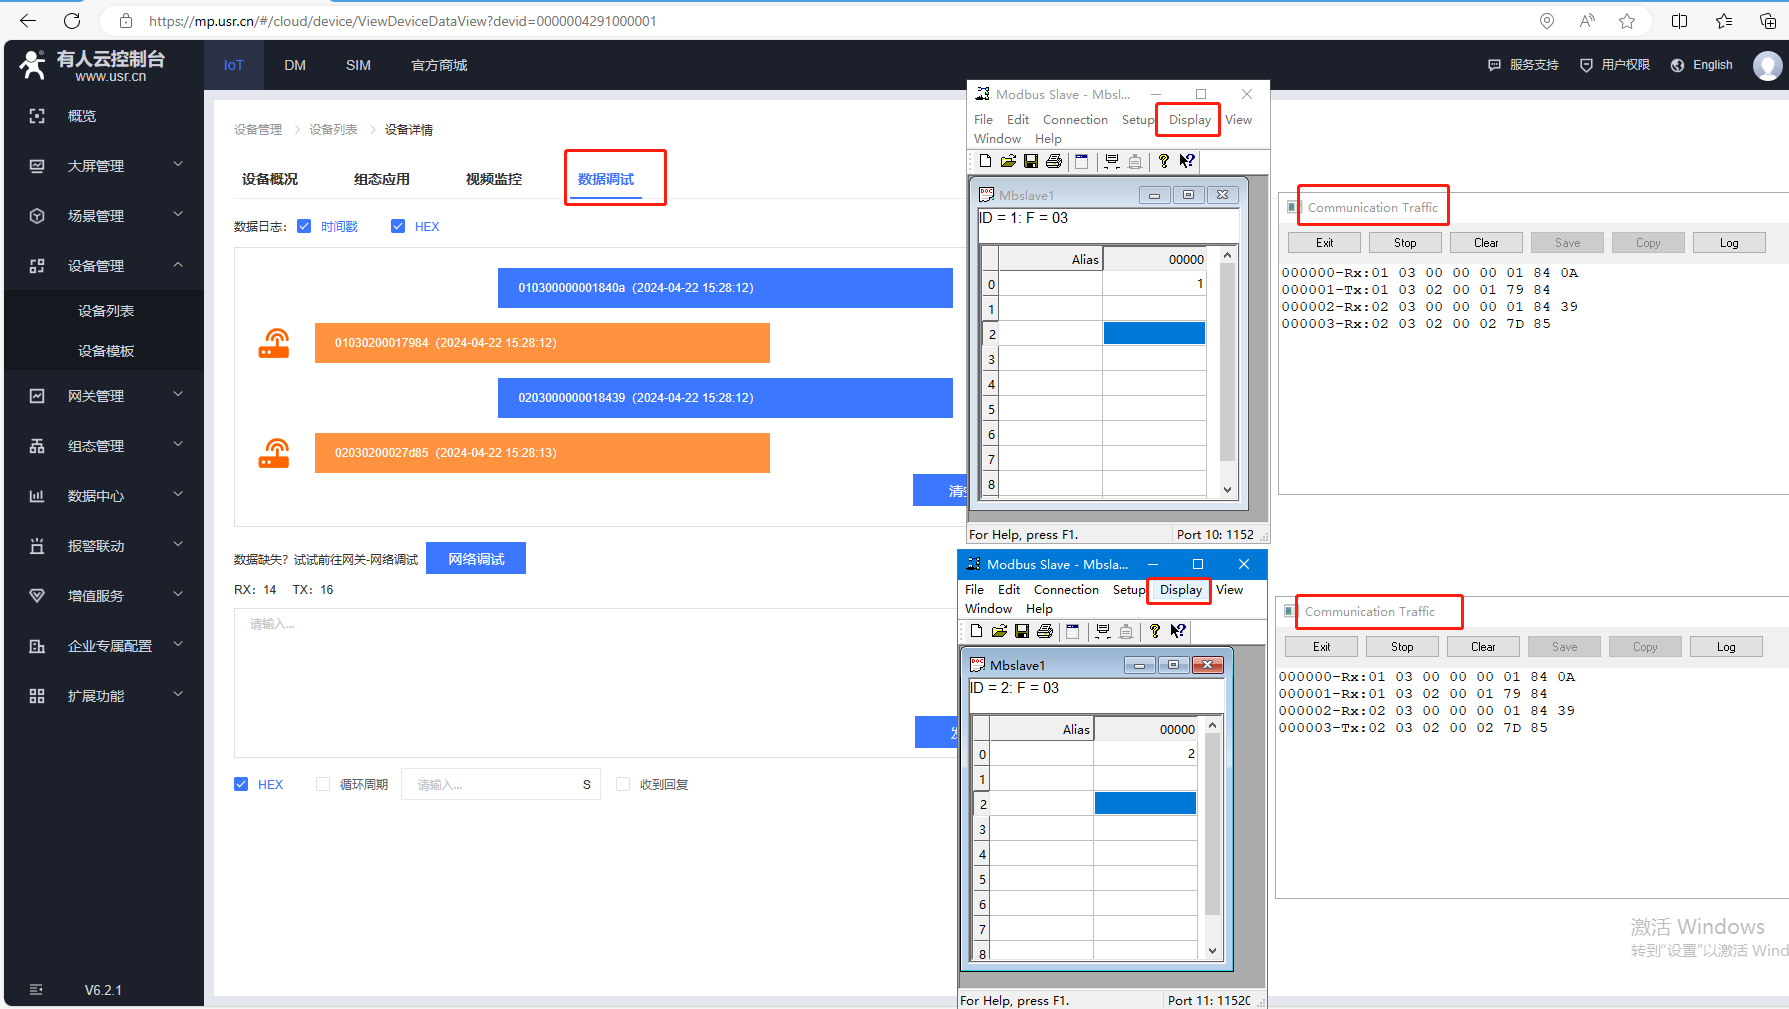Image resolution: width=1789 pixels, height=1009 pixels.
Task: Open Display menu in upper Modbus Slave
Action: click(1189, 120)
